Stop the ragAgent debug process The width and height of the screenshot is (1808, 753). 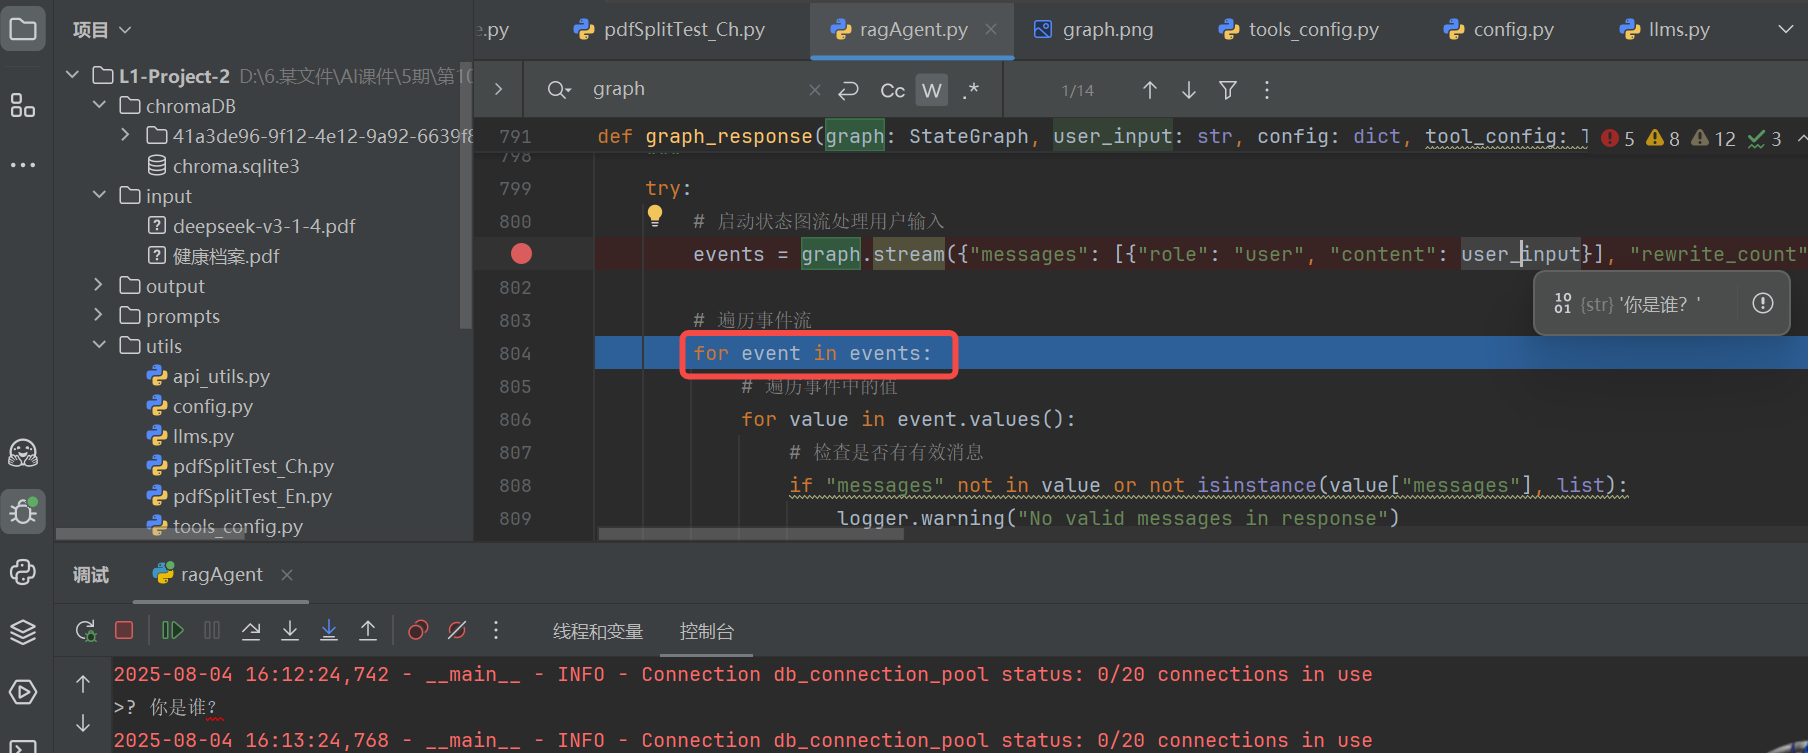pos(124,630)
